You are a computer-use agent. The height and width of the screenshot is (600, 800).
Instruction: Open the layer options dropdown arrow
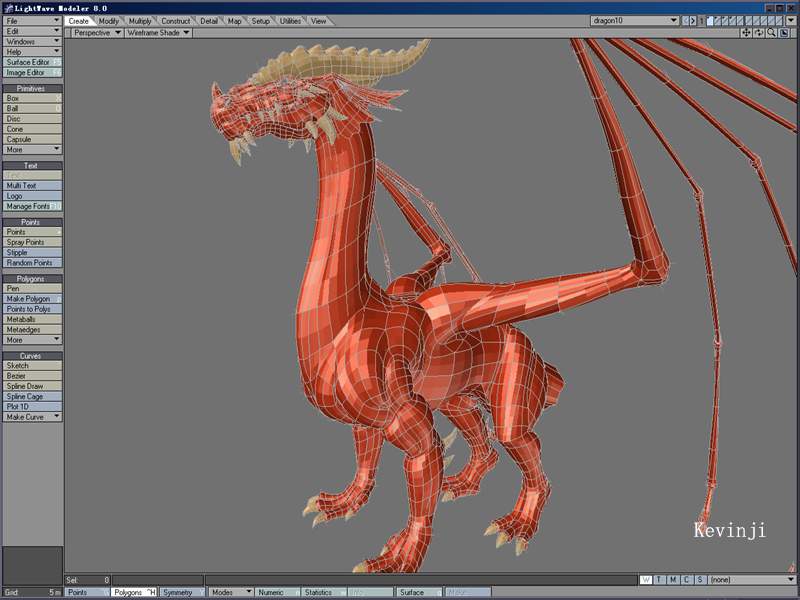click(x=791, y=21)
